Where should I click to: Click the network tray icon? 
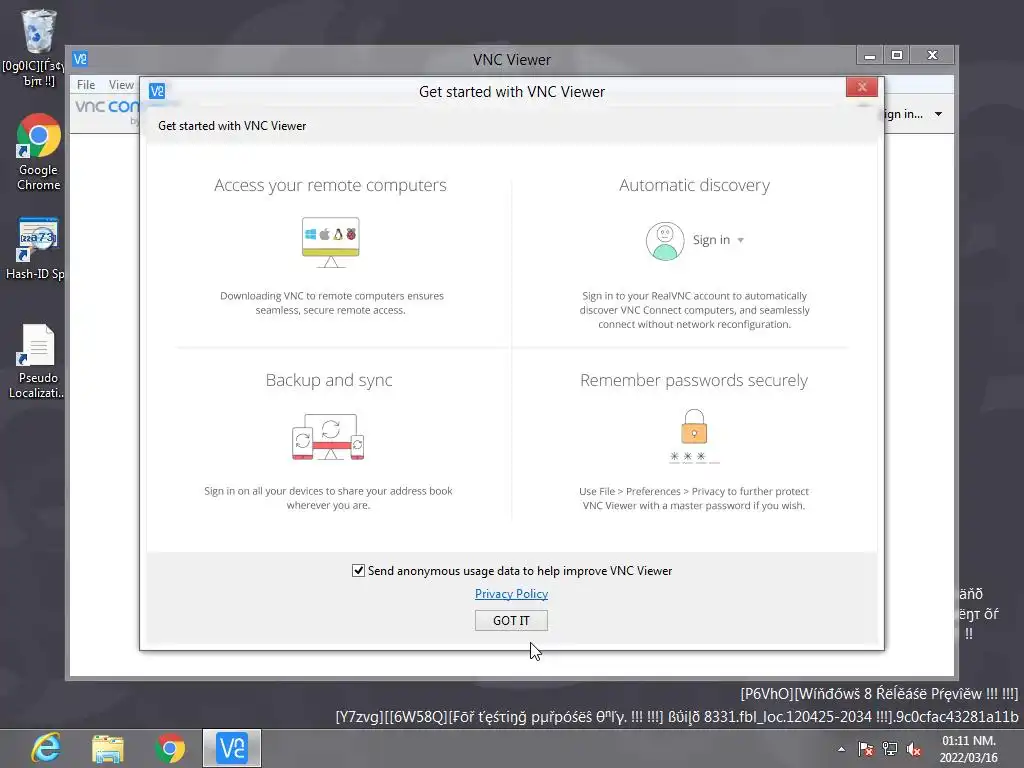[889, 749]
